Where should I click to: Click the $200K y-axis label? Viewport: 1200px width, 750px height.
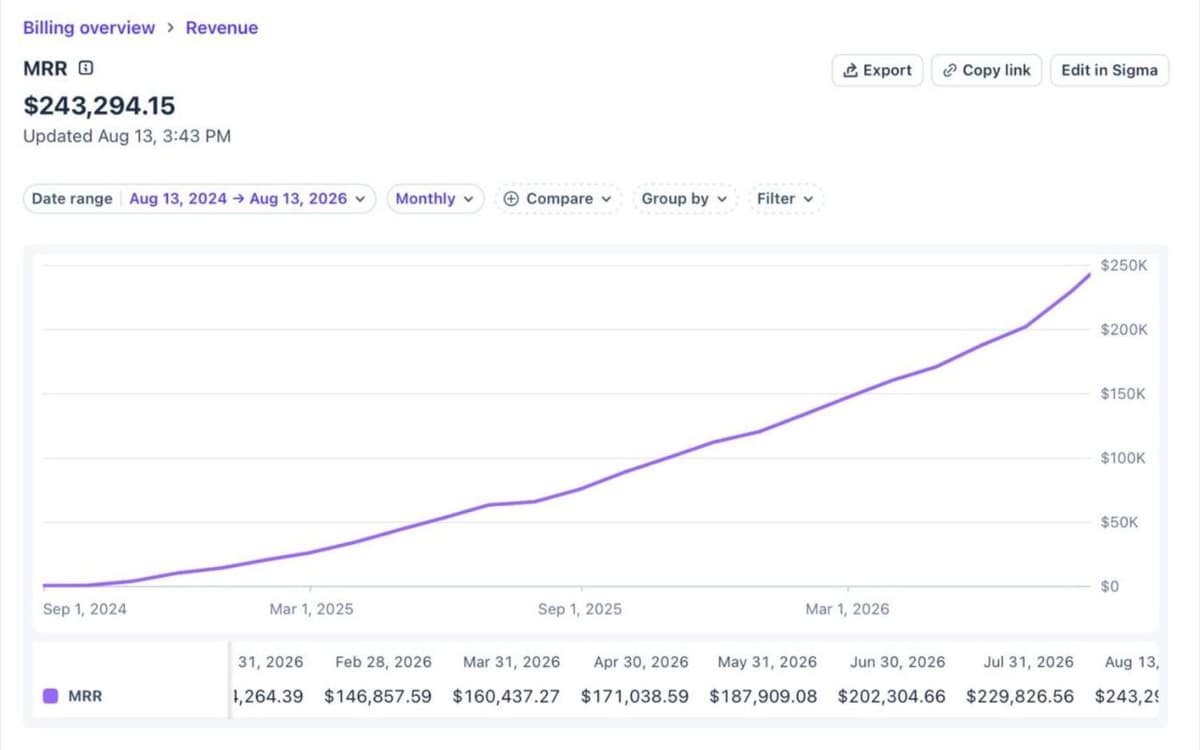(x=1123, y=330)
